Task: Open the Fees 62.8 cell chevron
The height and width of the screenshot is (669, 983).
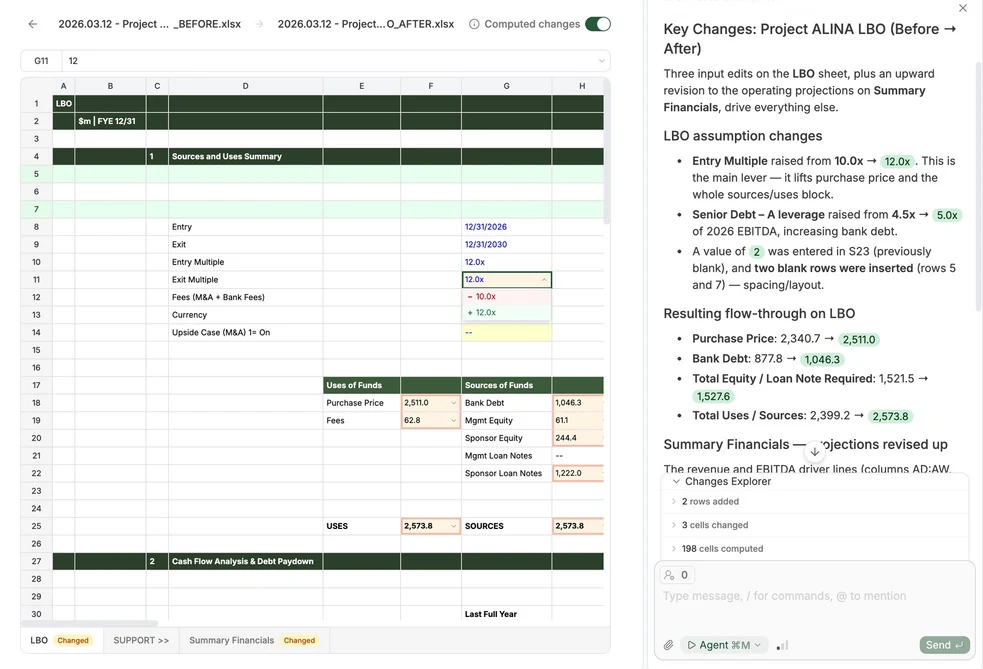Action: pyautogui.click(x=453, y=420)
